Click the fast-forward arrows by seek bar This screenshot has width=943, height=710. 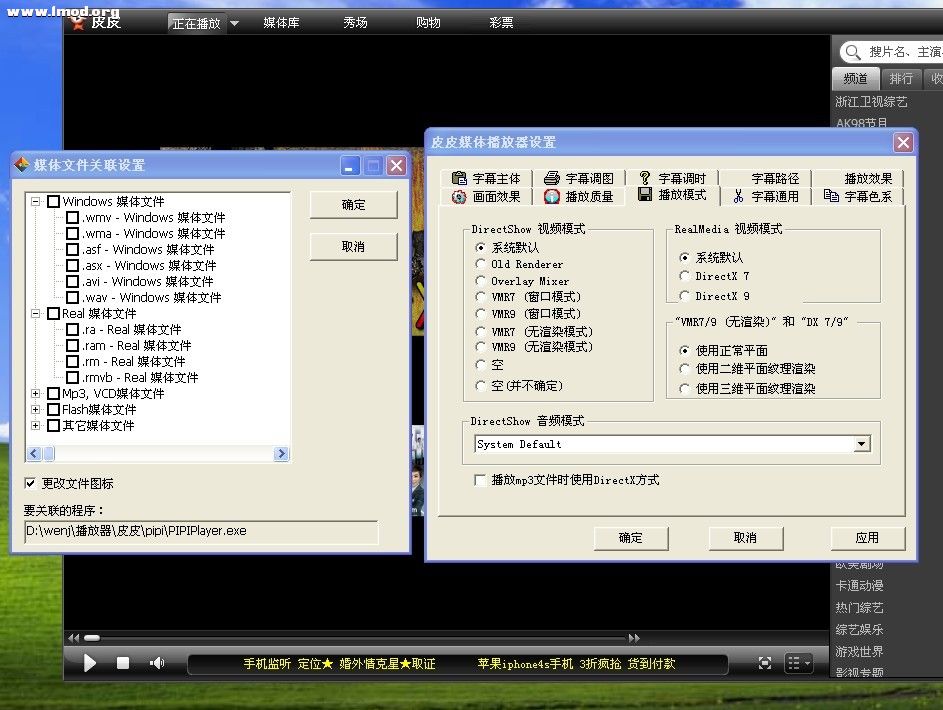pos(634,638)
